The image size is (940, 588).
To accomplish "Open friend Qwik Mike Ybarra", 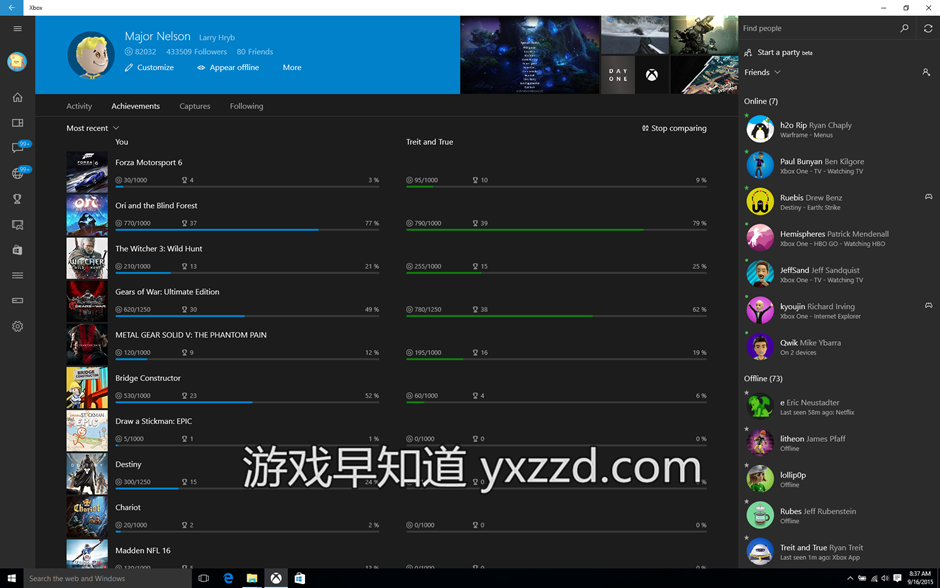I will pos(839,347).
